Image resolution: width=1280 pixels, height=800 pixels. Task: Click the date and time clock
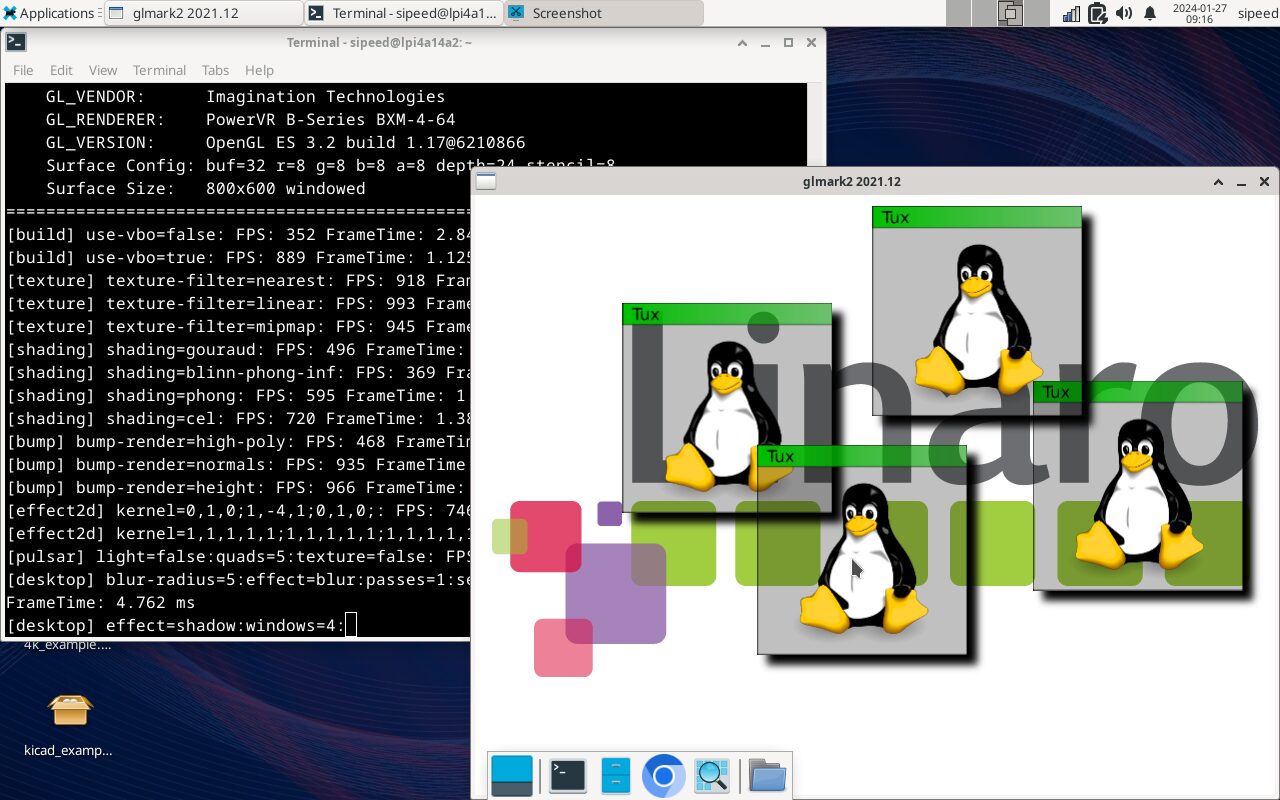pyautogui.click(x=1199, y=13)
